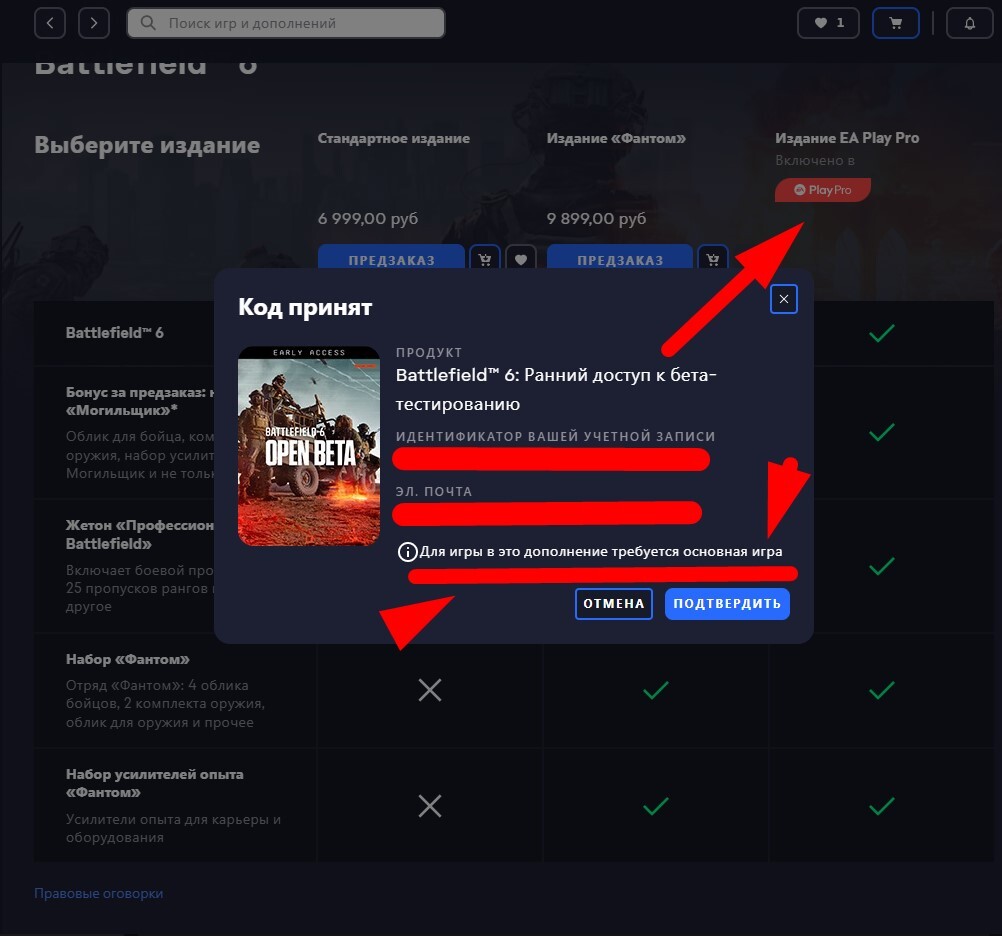Click the info icon beside the requirement note
This screenshot has height=936, width=1002.
point(407,552)
